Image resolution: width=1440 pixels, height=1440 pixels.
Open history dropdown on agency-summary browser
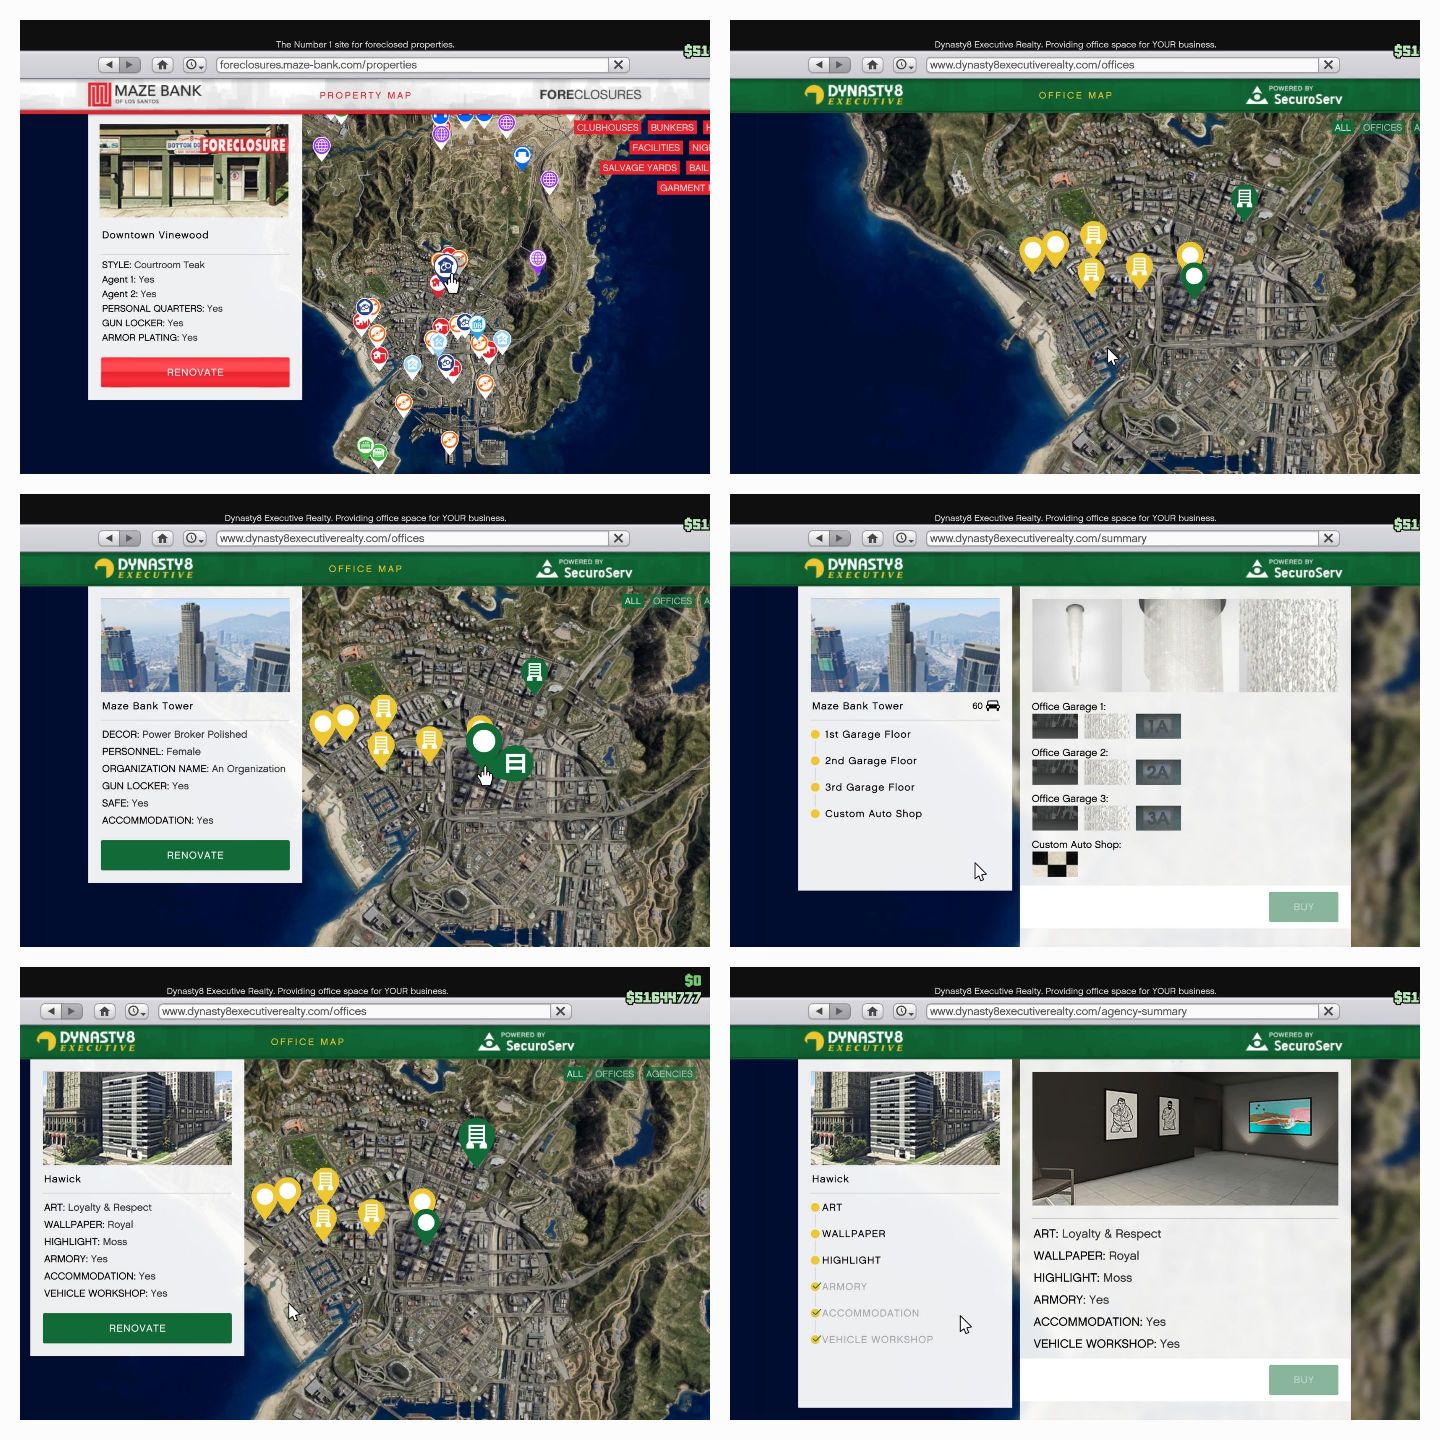[x=905, y=1011]
